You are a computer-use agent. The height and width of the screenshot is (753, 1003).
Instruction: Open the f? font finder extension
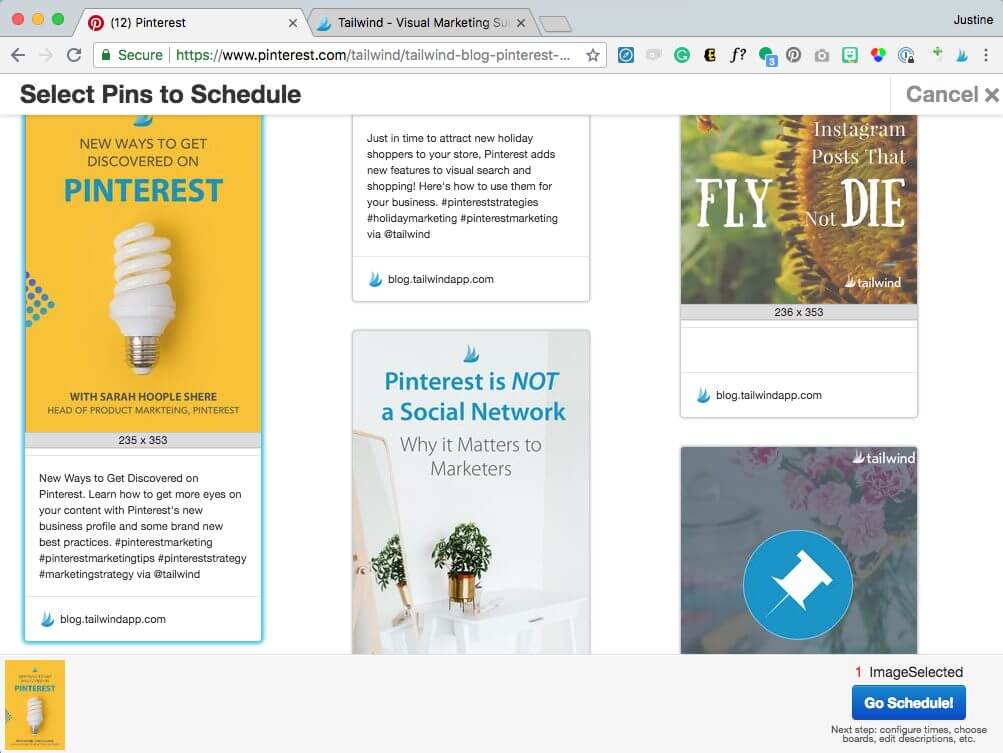tap(738, 55)
